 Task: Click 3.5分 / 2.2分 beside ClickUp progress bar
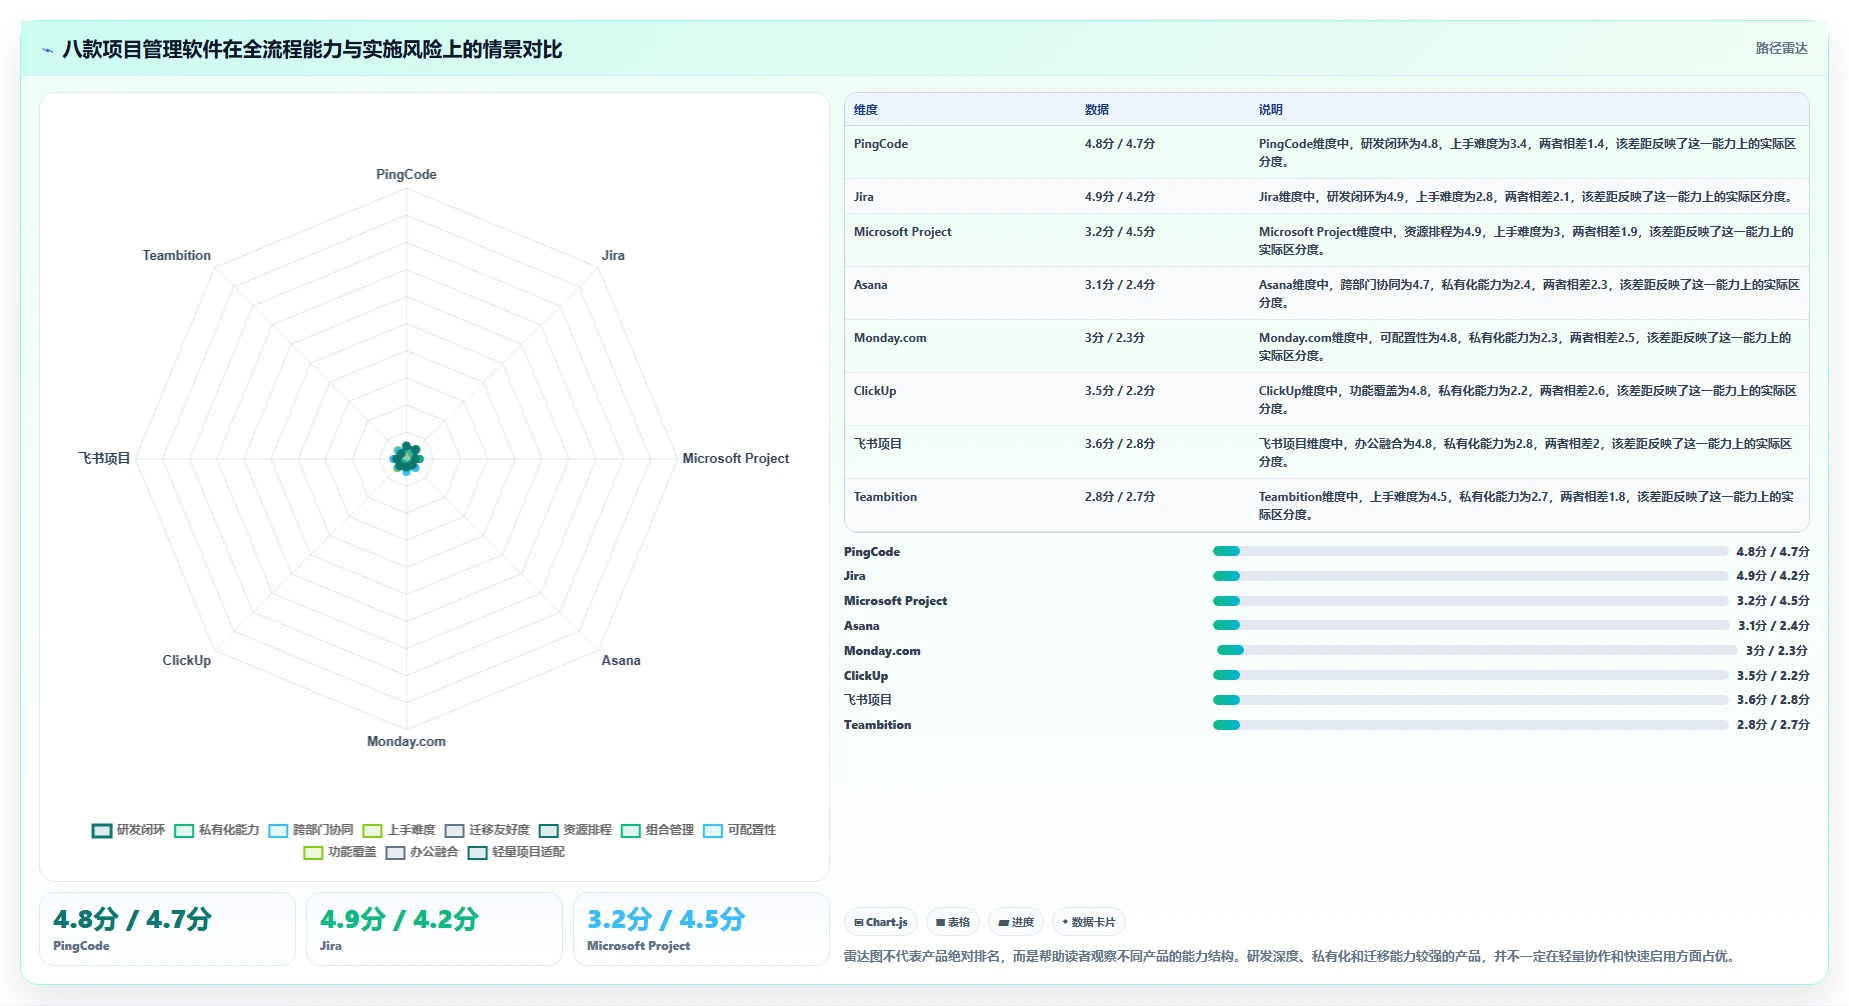click(x=1773, y=676)
